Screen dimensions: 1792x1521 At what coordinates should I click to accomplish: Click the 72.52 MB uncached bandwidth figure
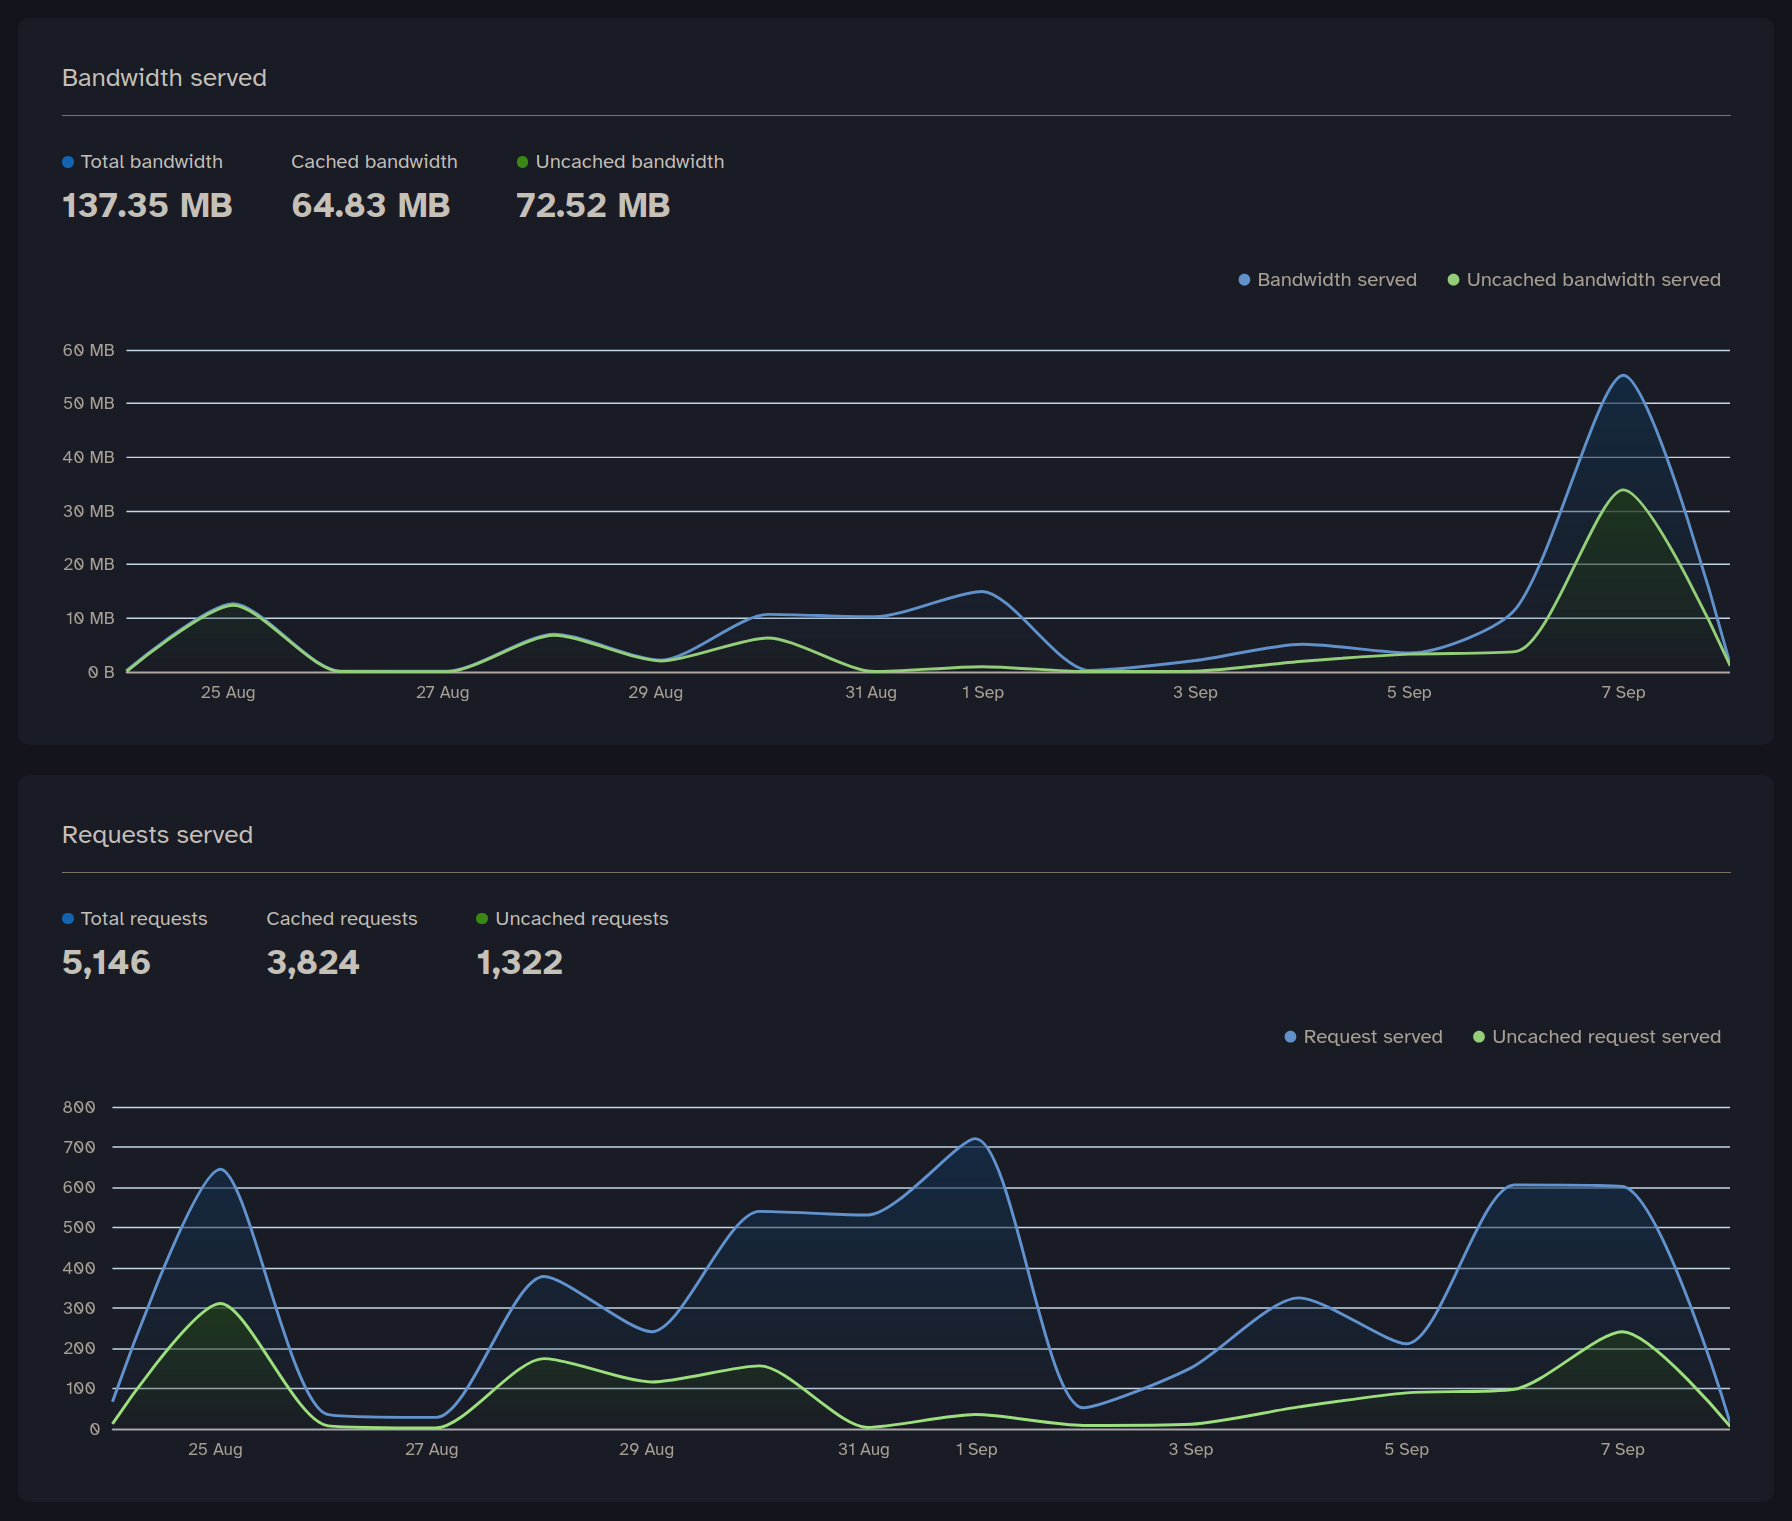click(592, 206)
